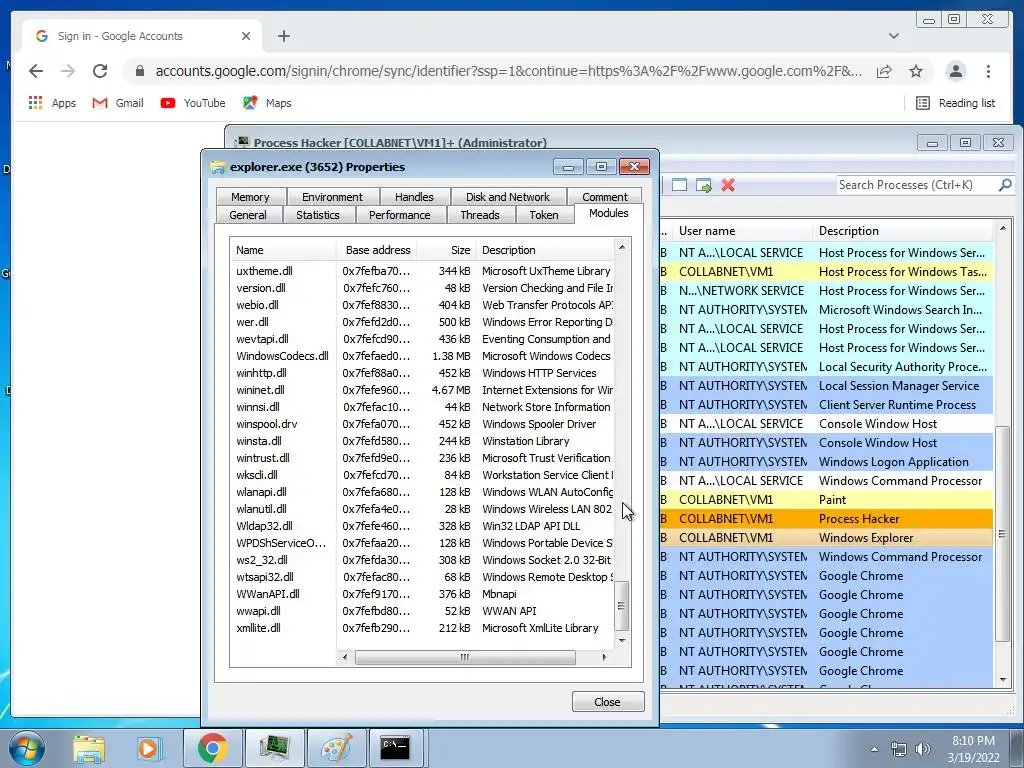Click modules list scroll-up arrow
Screen dimensions: 1024x768
622,248
